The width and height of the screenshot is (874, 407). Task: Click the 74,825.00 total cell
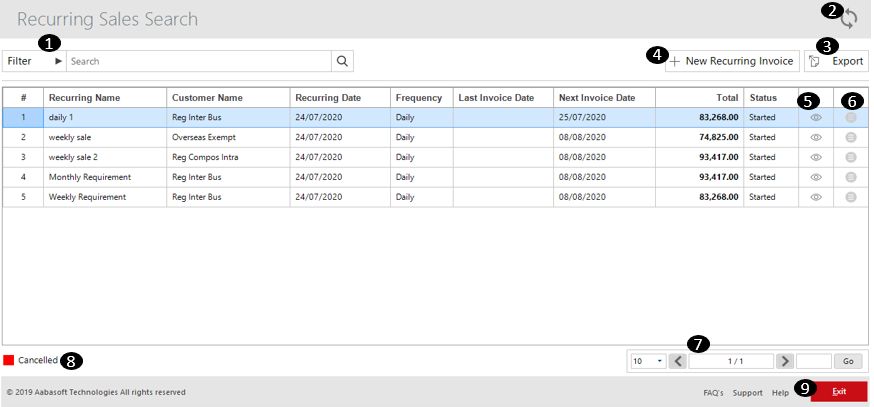coord(700,137)
